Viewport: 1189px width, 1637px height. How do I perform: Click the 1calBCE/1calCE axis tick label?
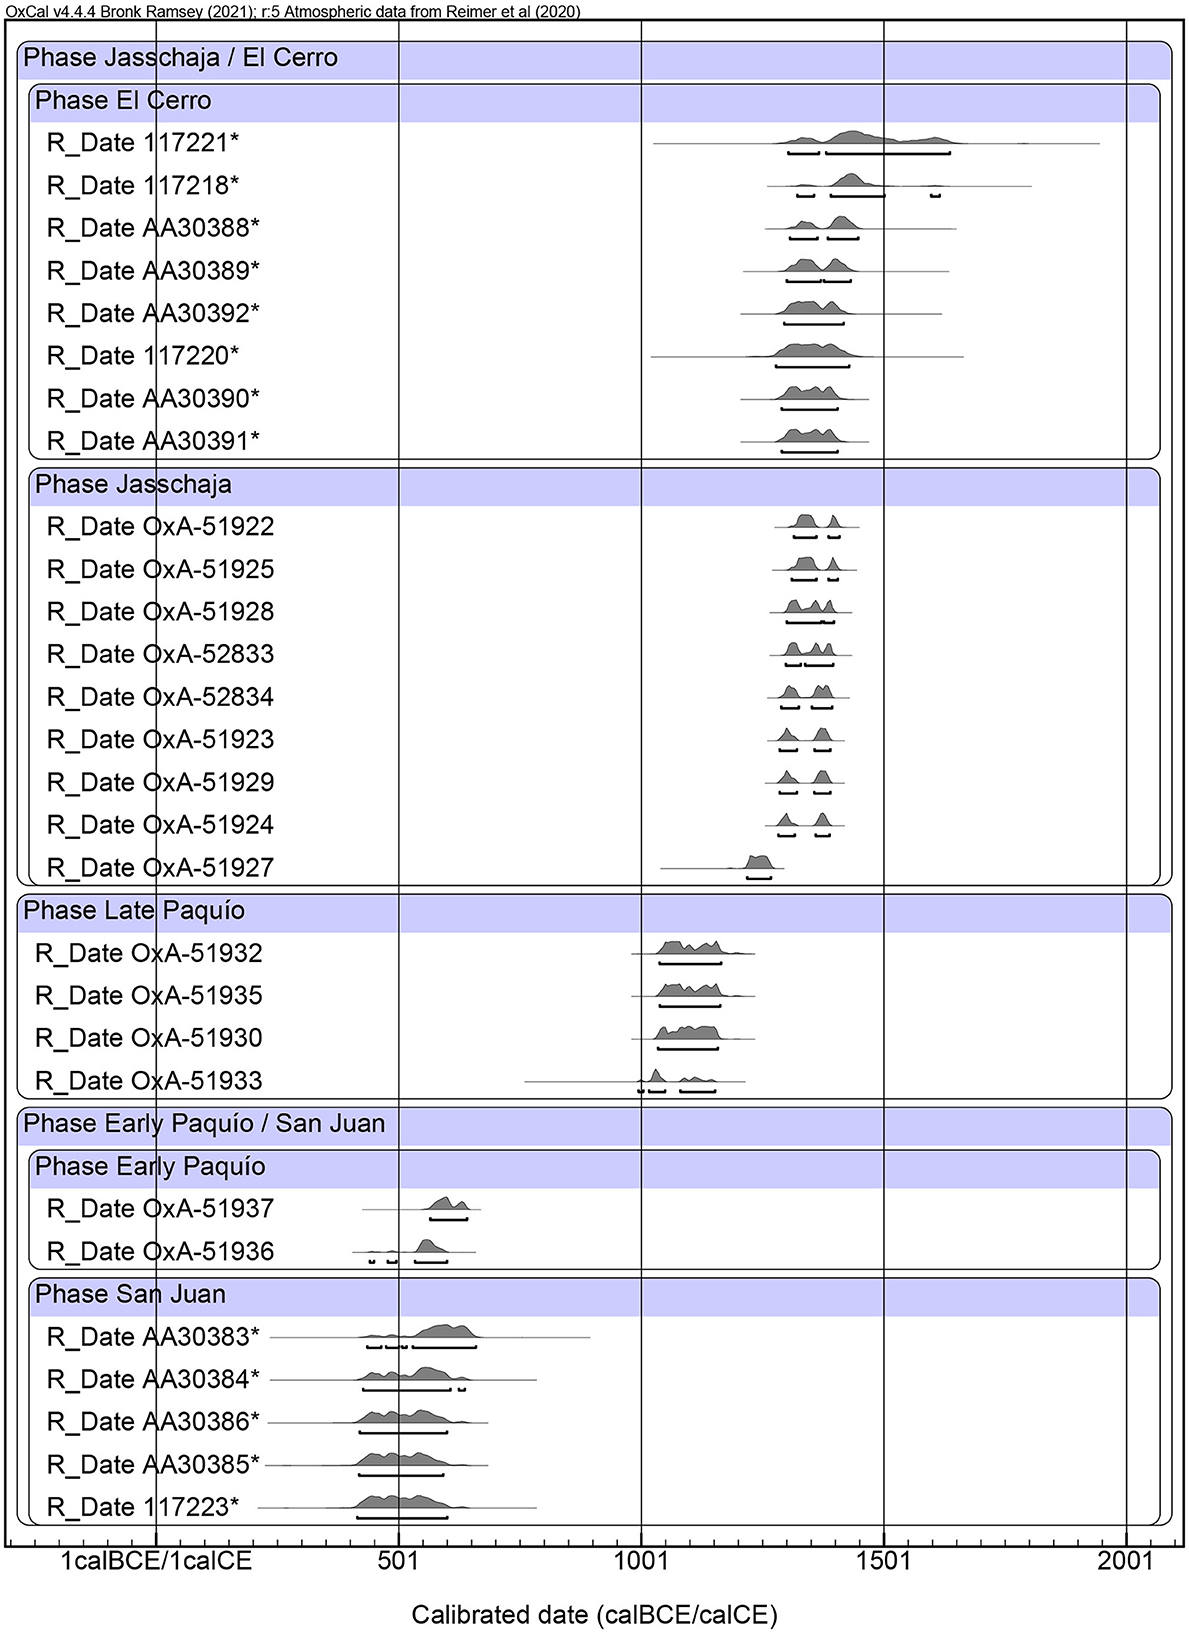(156, 1561)
